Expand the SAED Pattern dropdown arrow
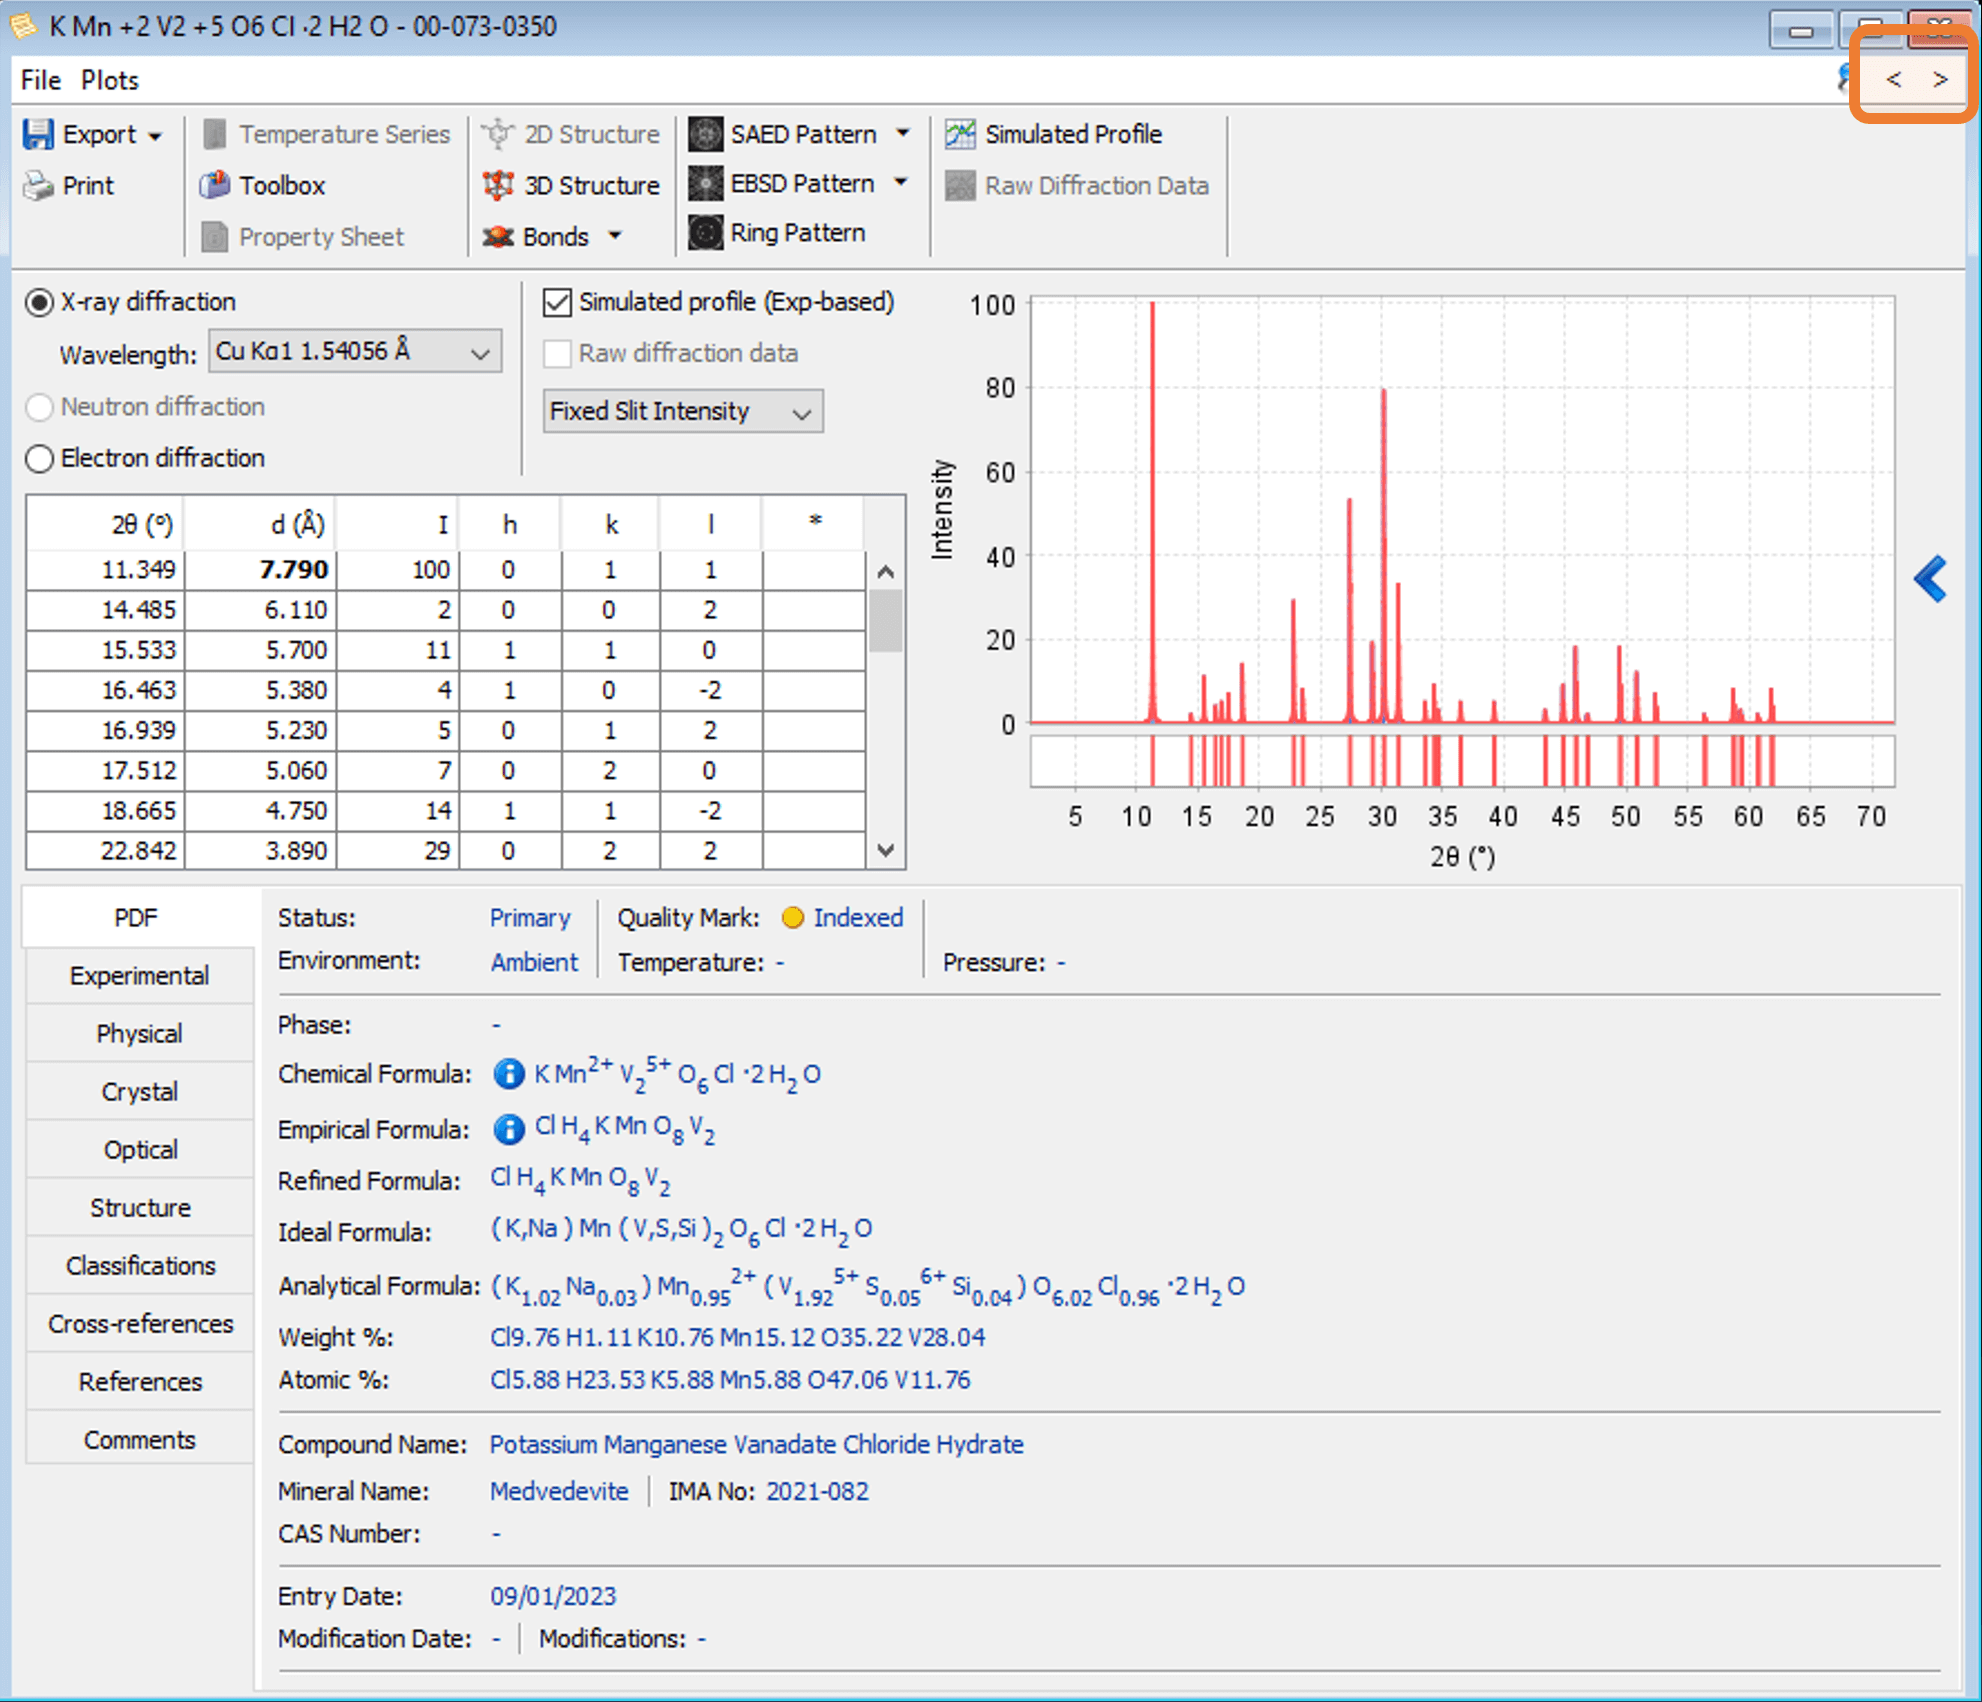 tap(903, 133)
